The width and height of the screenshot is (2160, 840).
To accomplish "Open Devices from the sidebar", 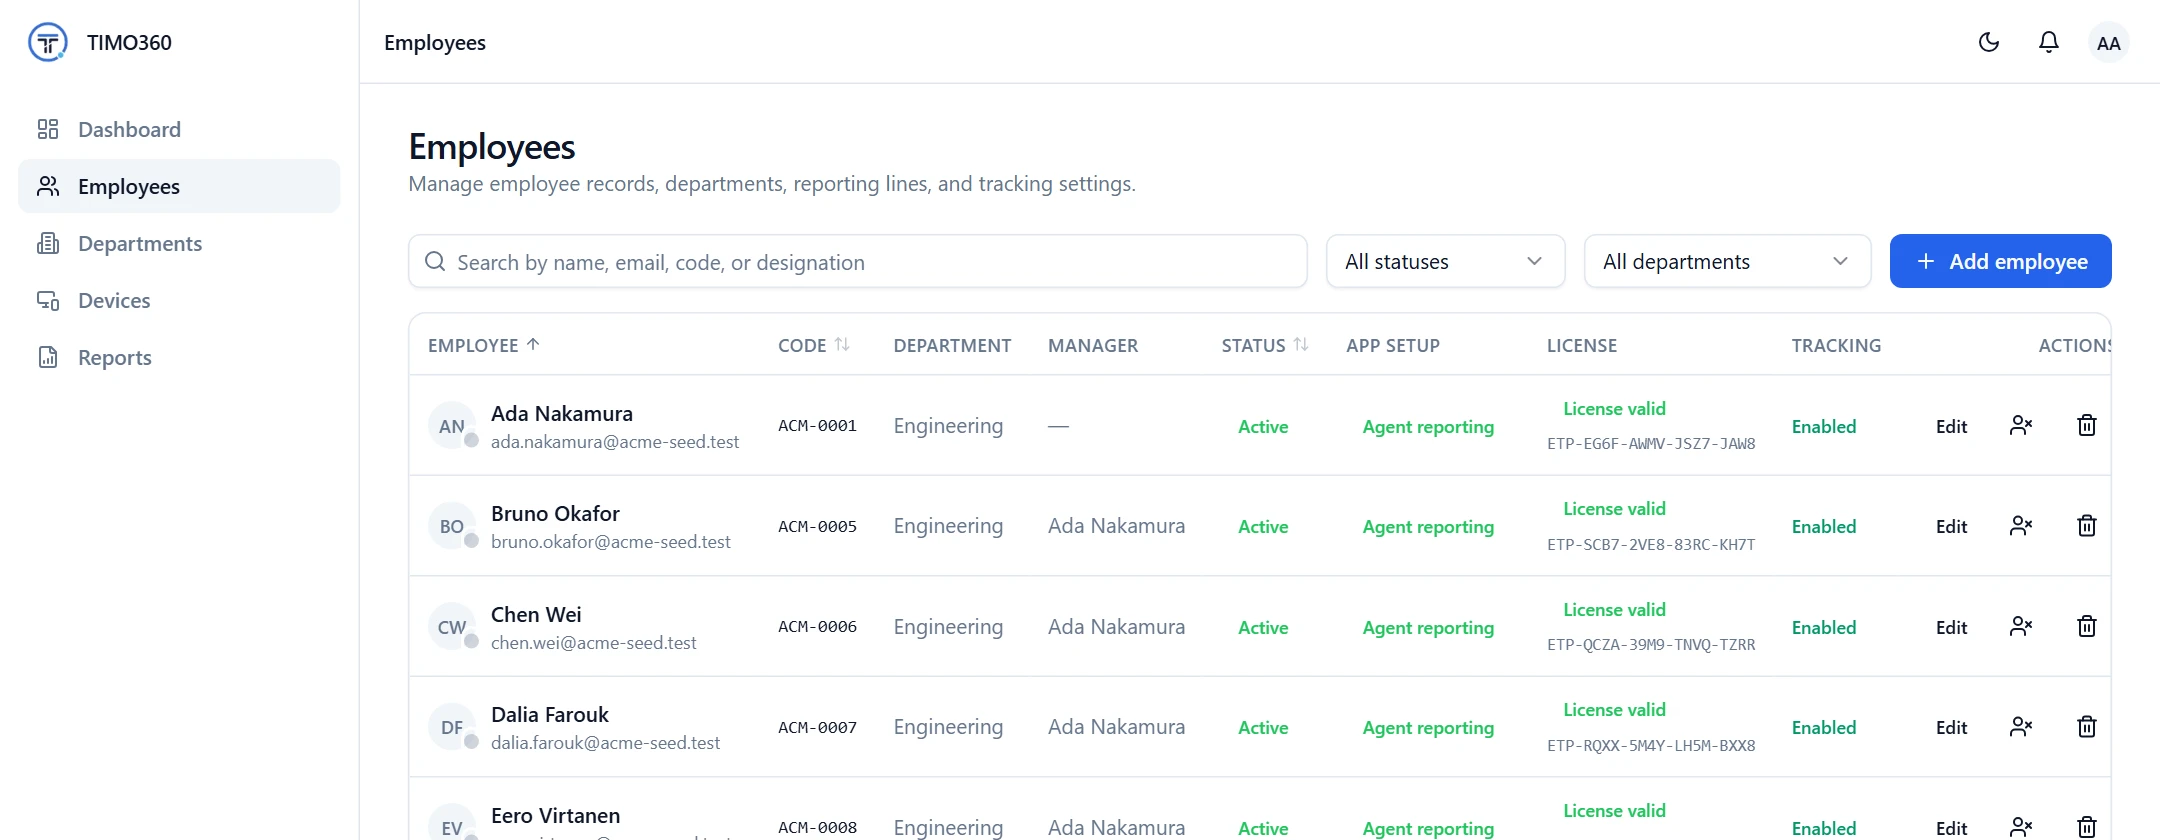I will (x=179, y=300).
